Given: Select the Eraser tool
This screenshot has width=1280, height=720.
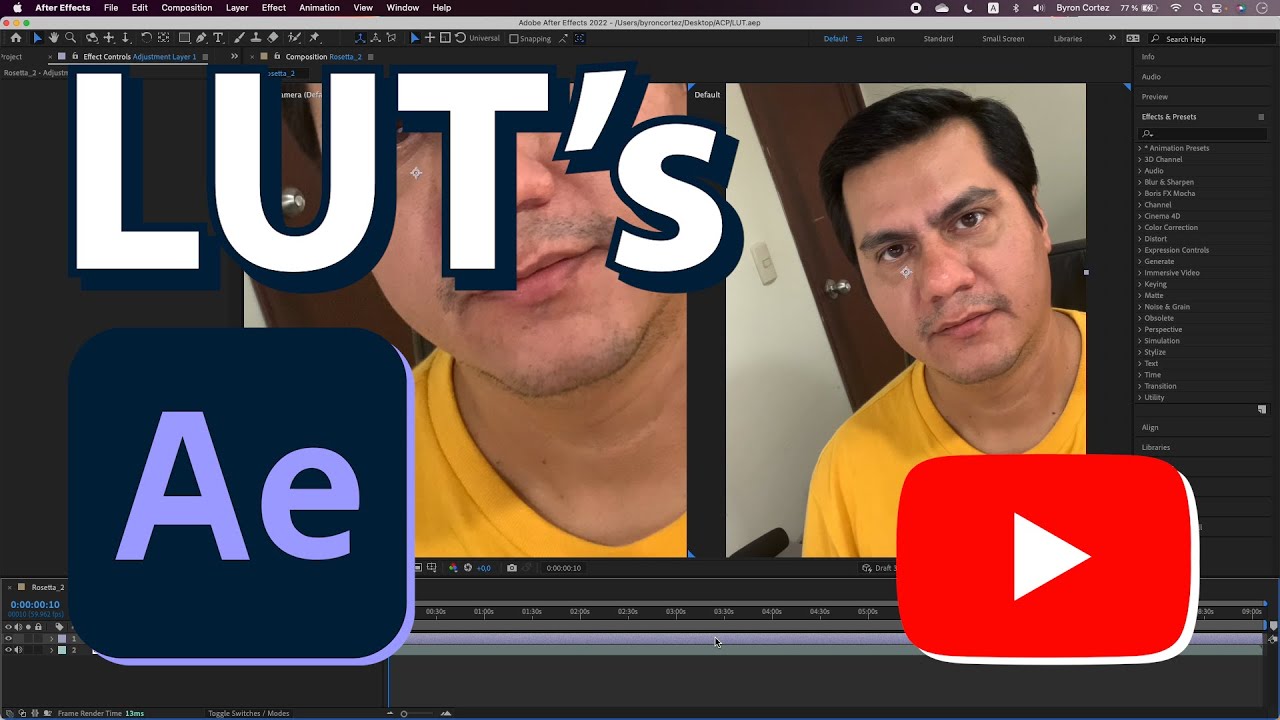Looking at the screenshot, I should click(x=272, y=38).
